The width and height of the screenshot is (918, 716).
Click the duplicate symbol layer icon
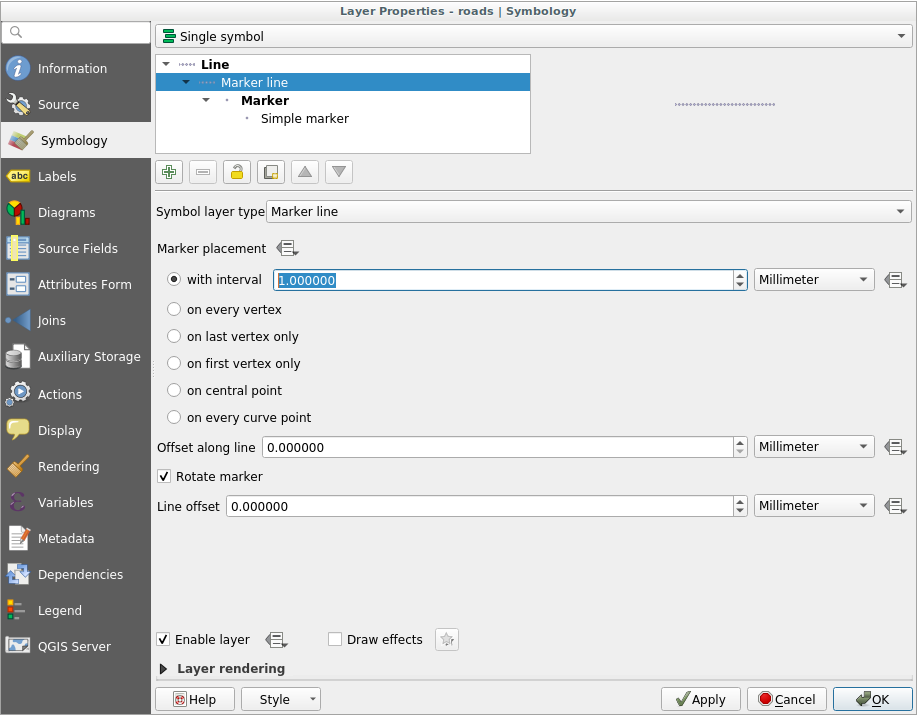click(271, 172)
